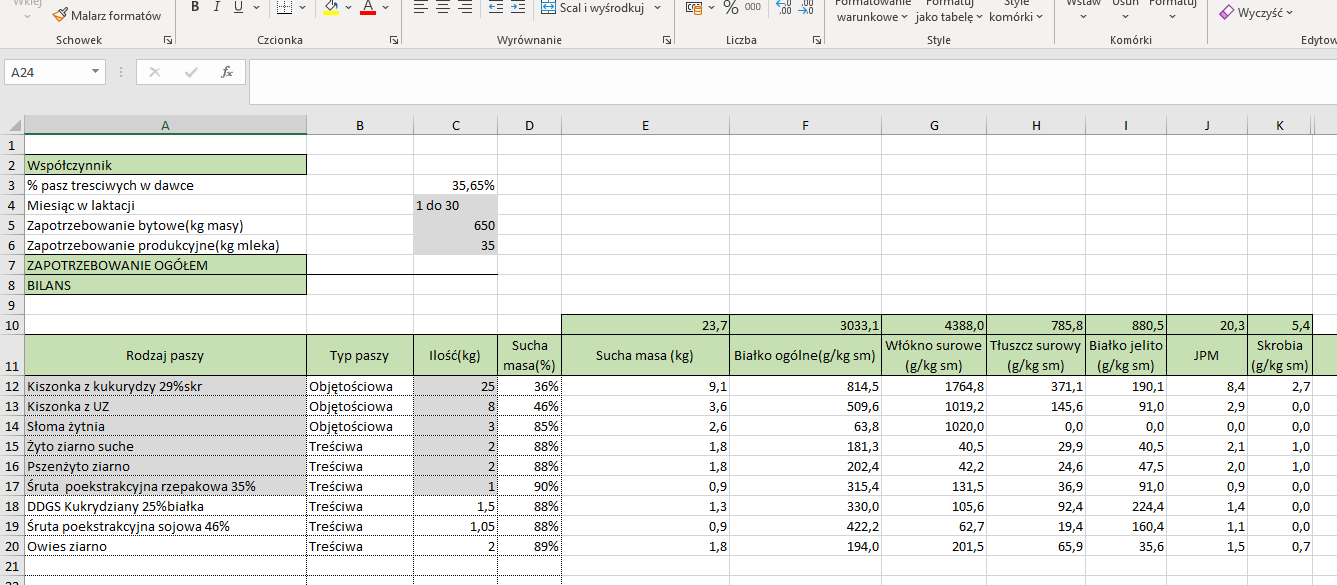Click the decrease decimal places icon

tap(806, 7)
